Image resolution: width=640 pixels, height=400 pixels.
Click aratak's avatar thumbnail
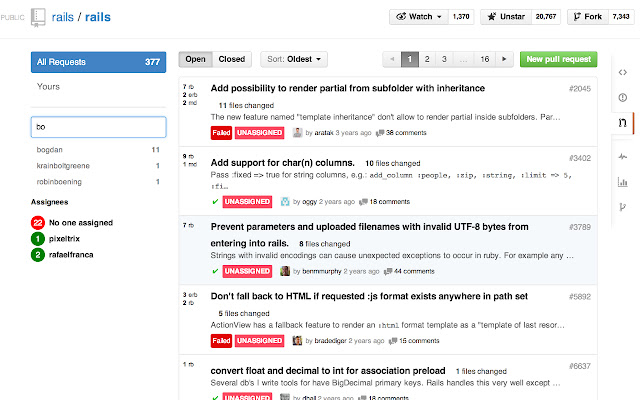(298, 133)
